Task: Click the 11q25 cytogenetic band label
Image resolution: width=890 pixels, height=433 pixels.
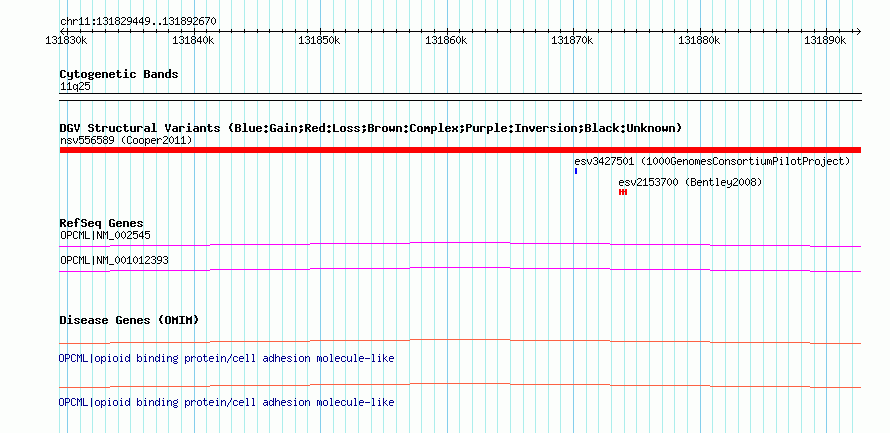Action: tap(75, 87)
